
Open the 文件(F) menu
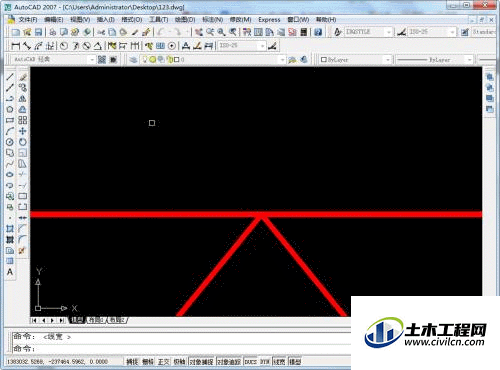(28, 20)
